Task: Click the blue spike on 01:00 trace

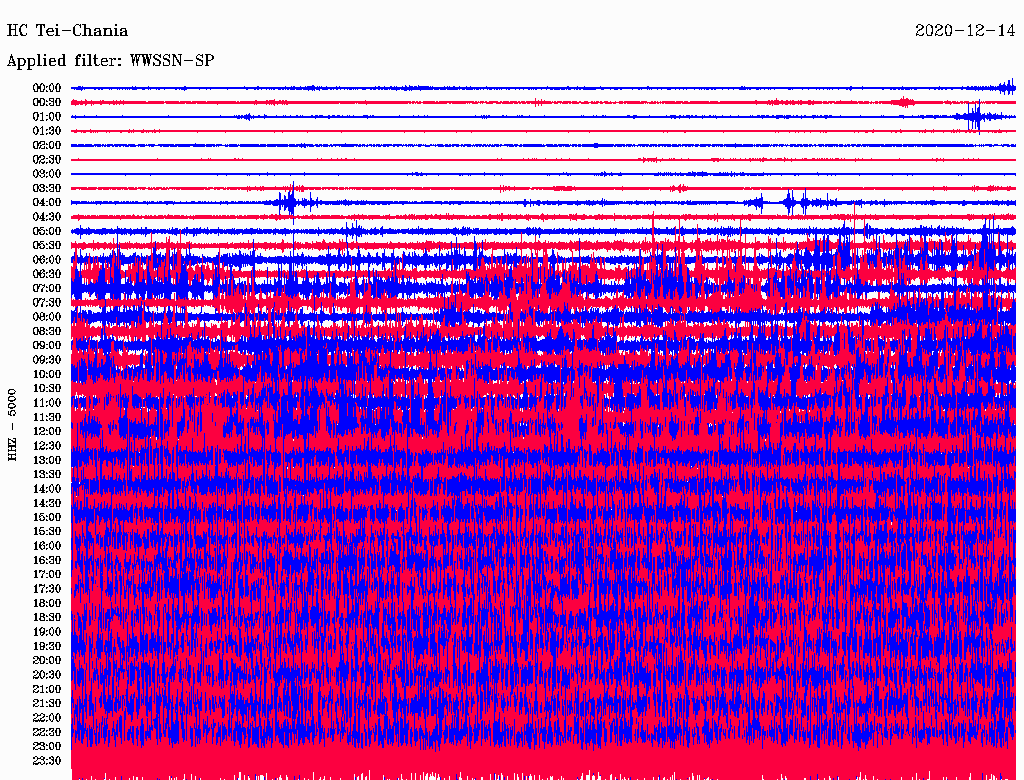Action: (x=975, y=117)
